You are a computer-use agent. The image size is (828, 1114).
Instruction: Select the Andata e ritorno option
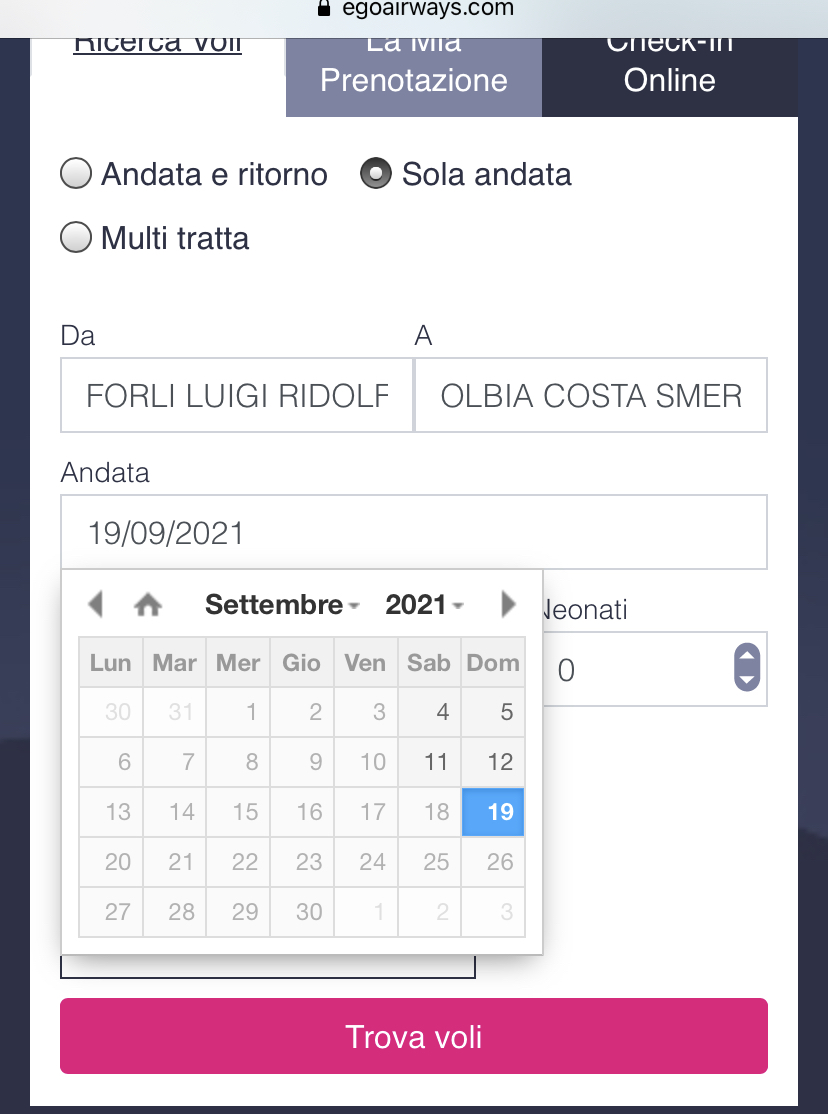pos(76,175)
